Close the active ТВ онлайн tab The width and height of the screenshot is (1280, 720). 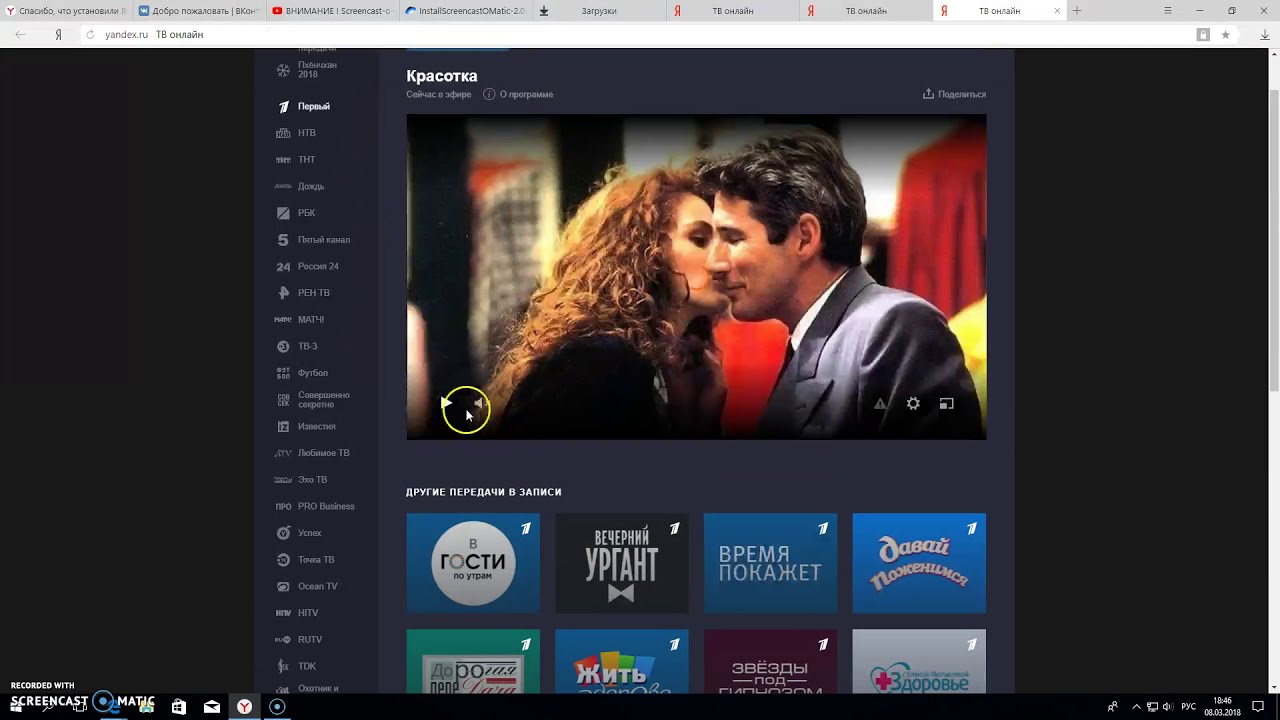click(1057, 11)
